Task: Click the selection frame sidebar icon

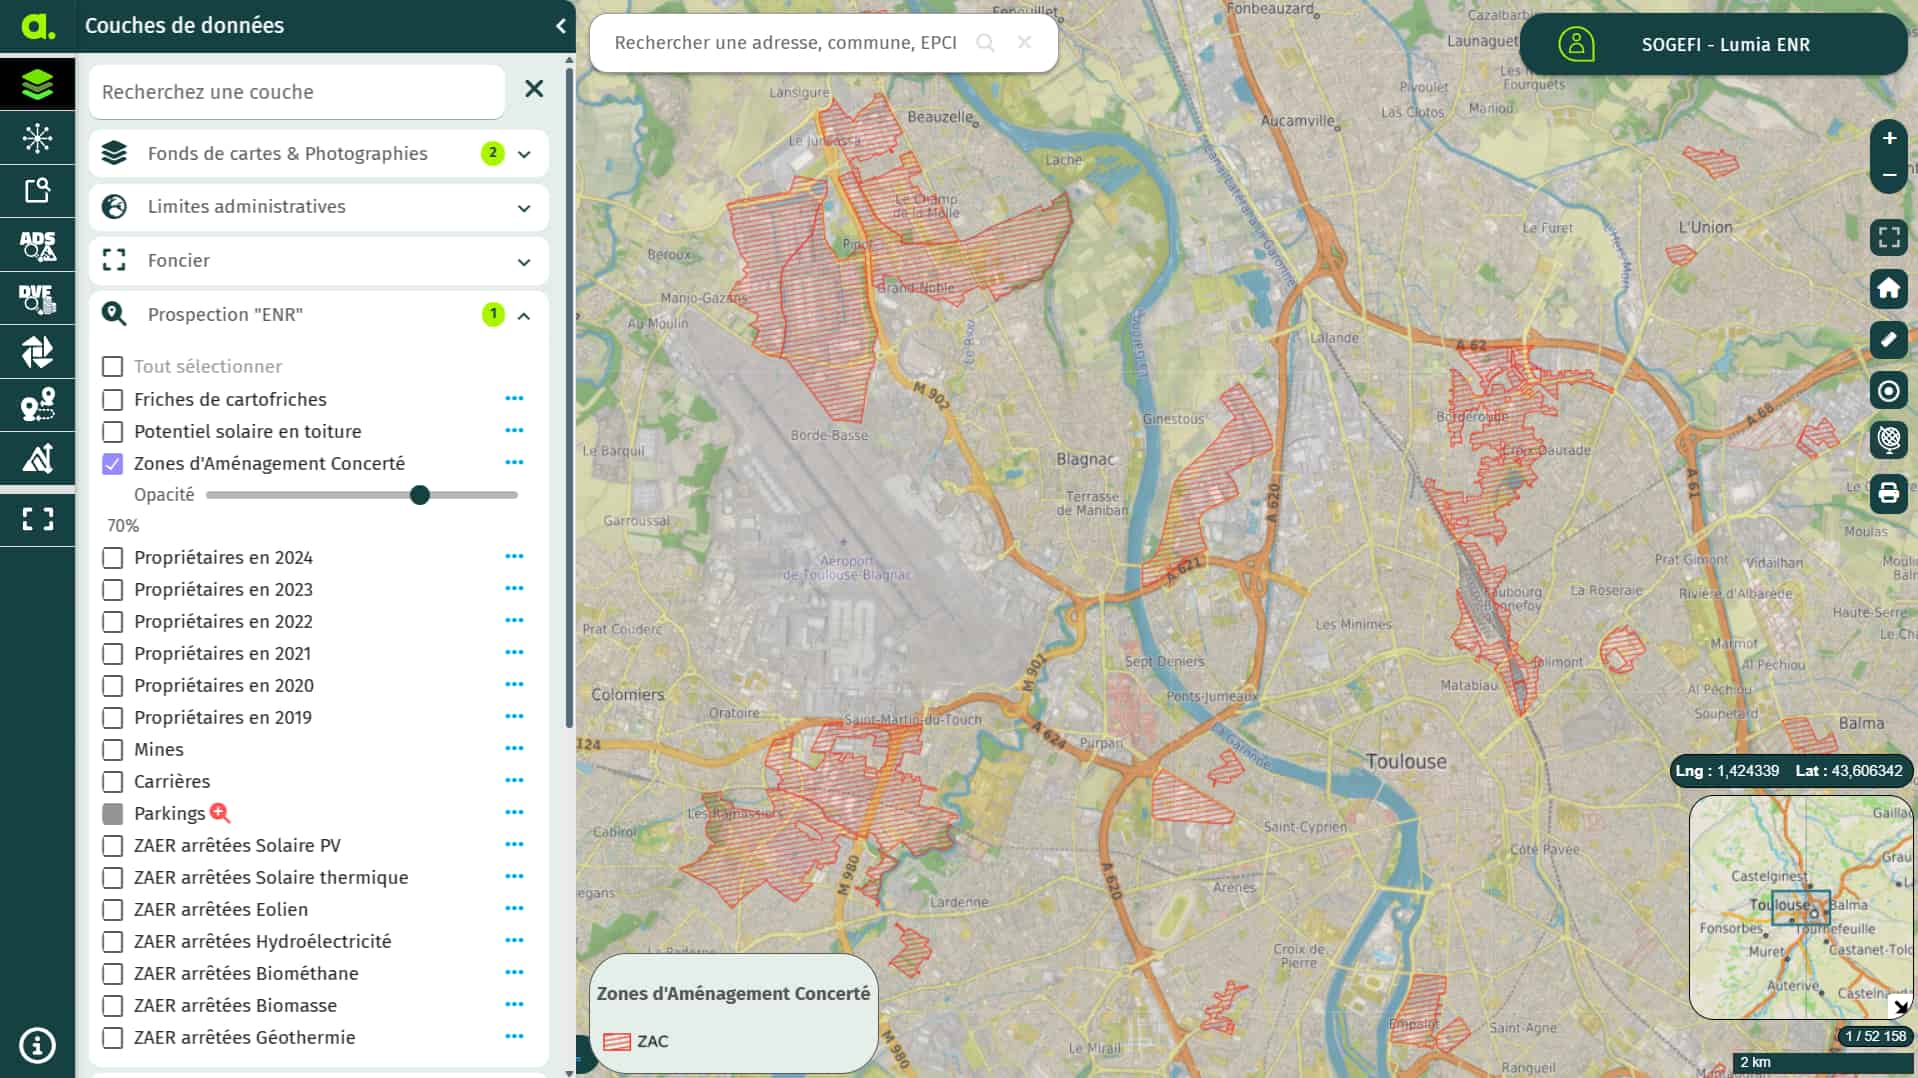Action: point(37,519)
